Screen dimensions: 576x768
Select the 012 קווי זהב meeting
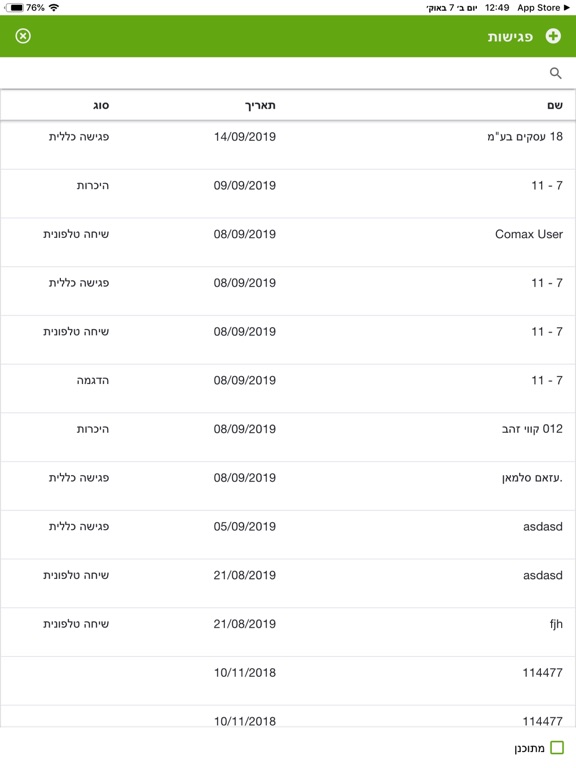coord(288,437)
